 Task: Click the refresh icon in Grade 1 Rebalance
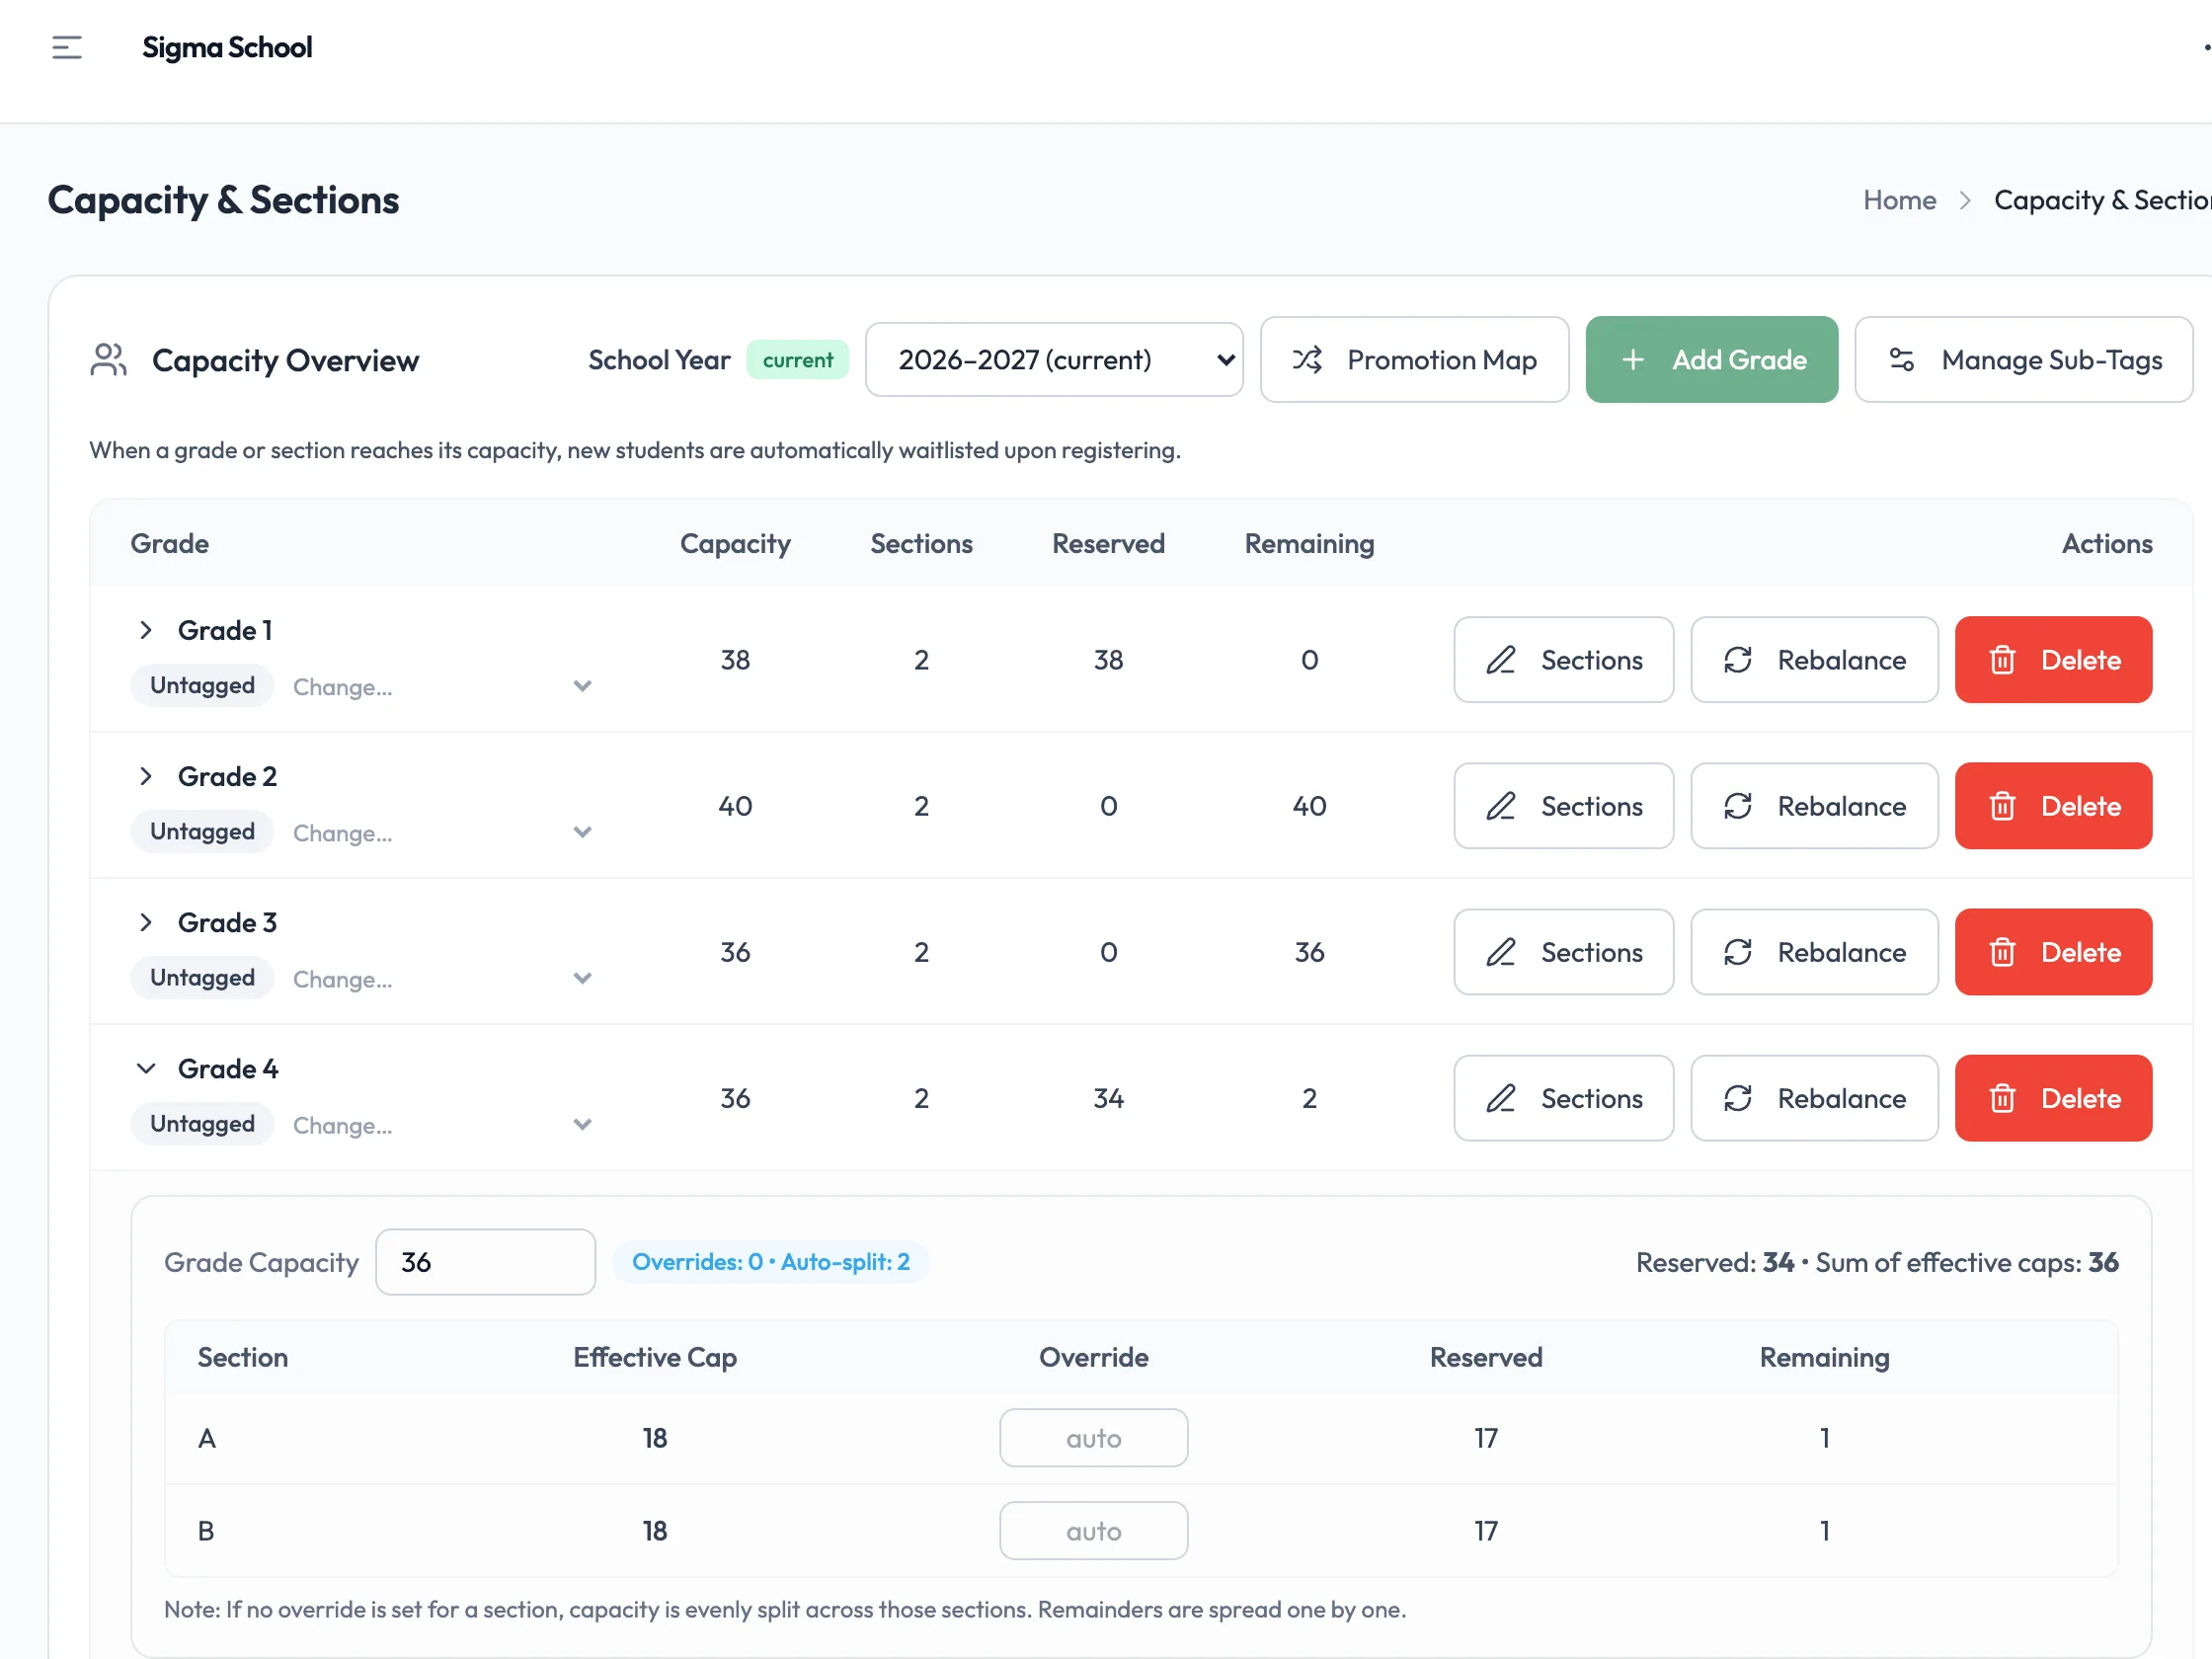(x=1738, y=660)
